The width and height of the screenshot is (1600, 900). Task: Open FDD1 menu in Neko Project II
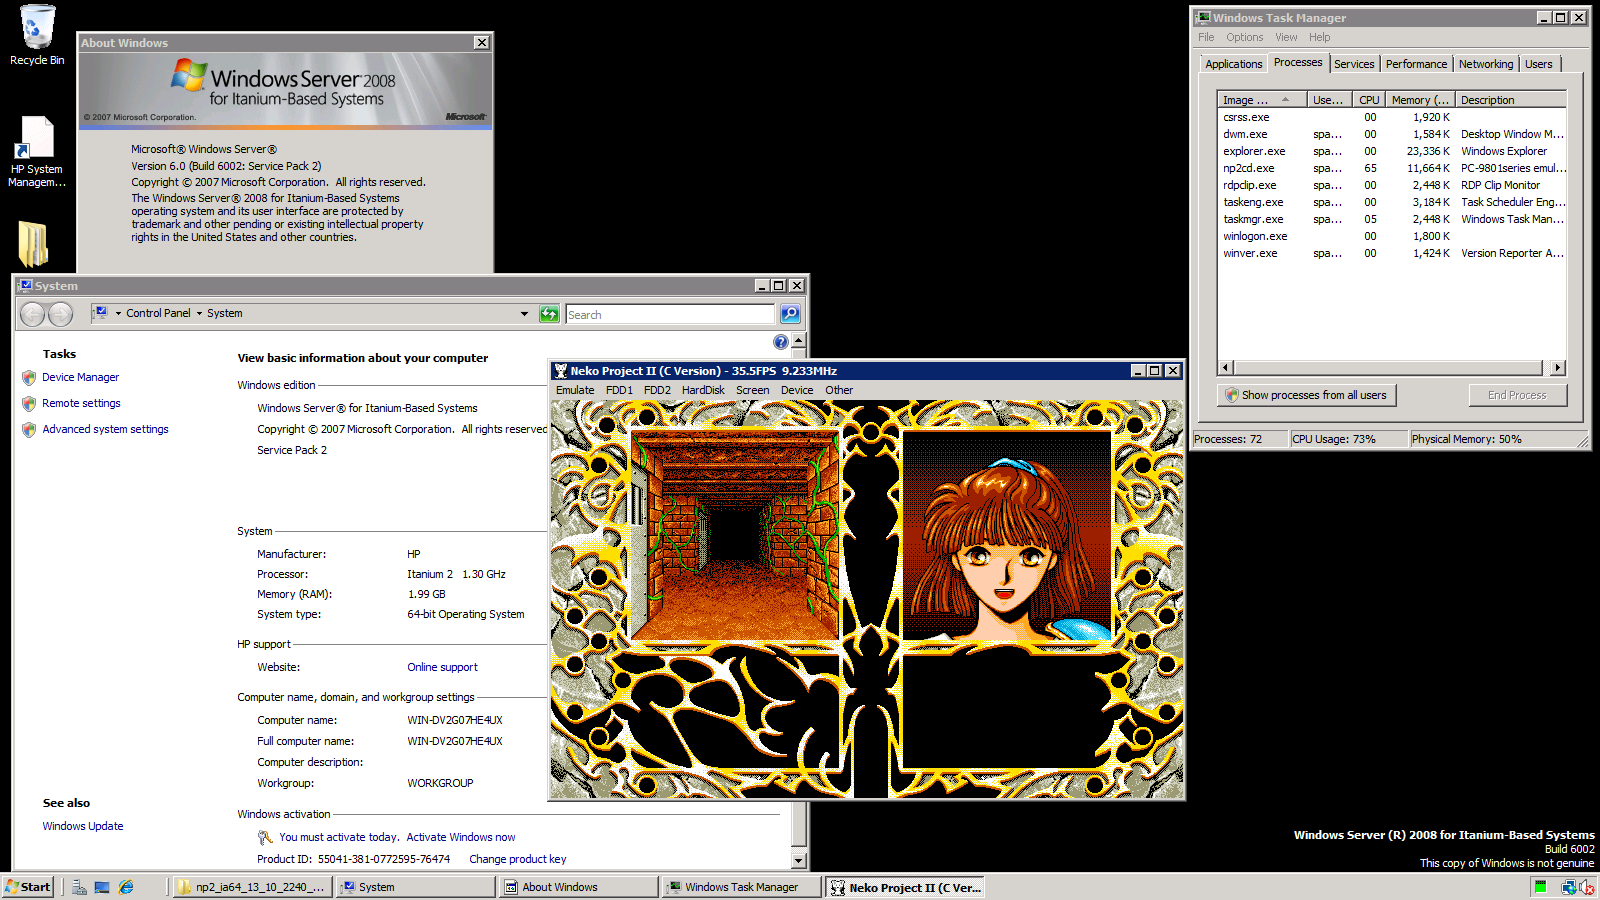pyautogui.click(x=619, y=390)
